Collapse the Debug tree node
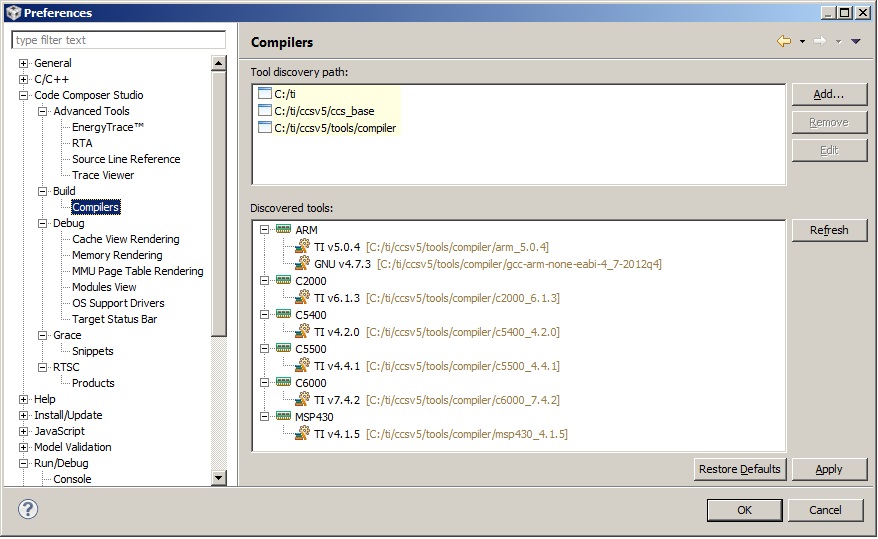Image resolution: width=878 pixels, height=539 pixels. pos(43,223)
